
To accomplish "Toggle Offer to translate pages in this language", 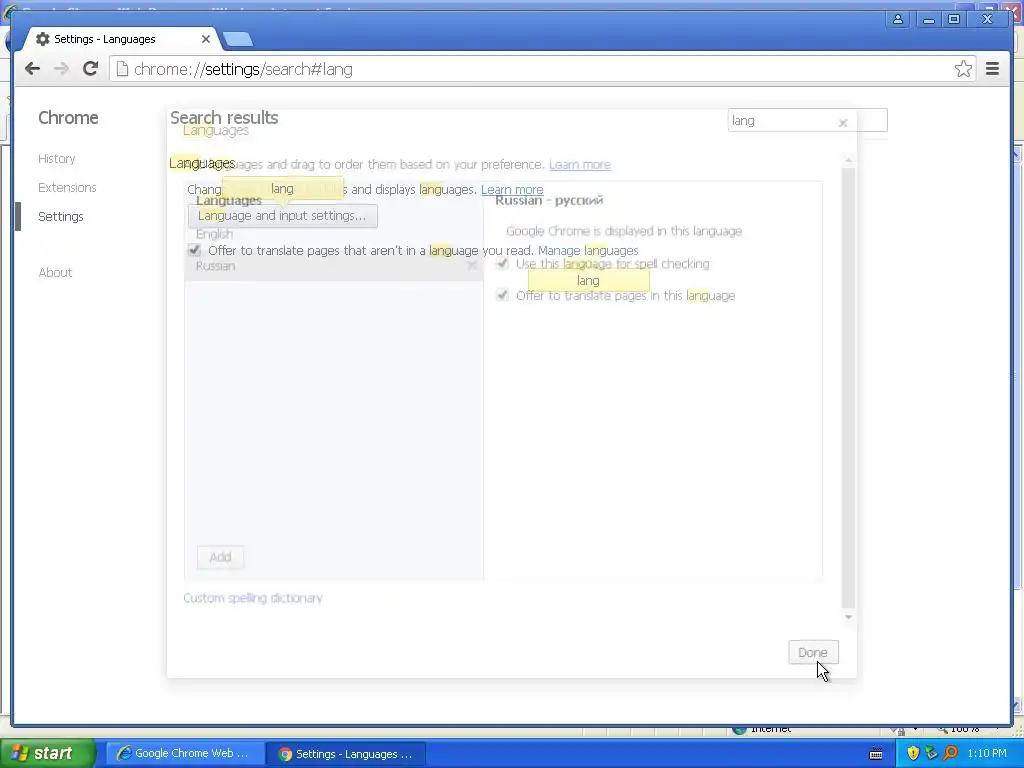I will [x=502, y=295].
